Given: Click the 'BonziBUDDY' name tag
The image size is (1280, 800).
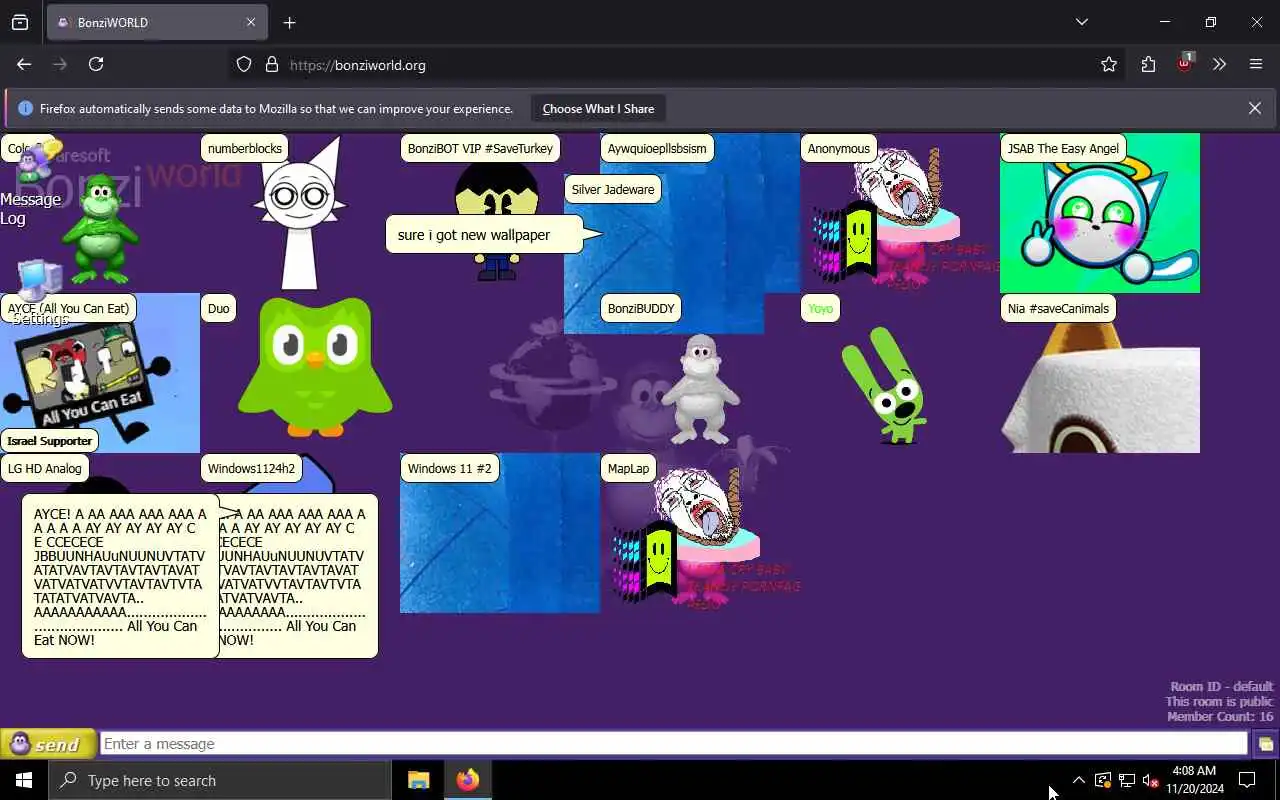Looking at the screenshot, I should 641,309.
